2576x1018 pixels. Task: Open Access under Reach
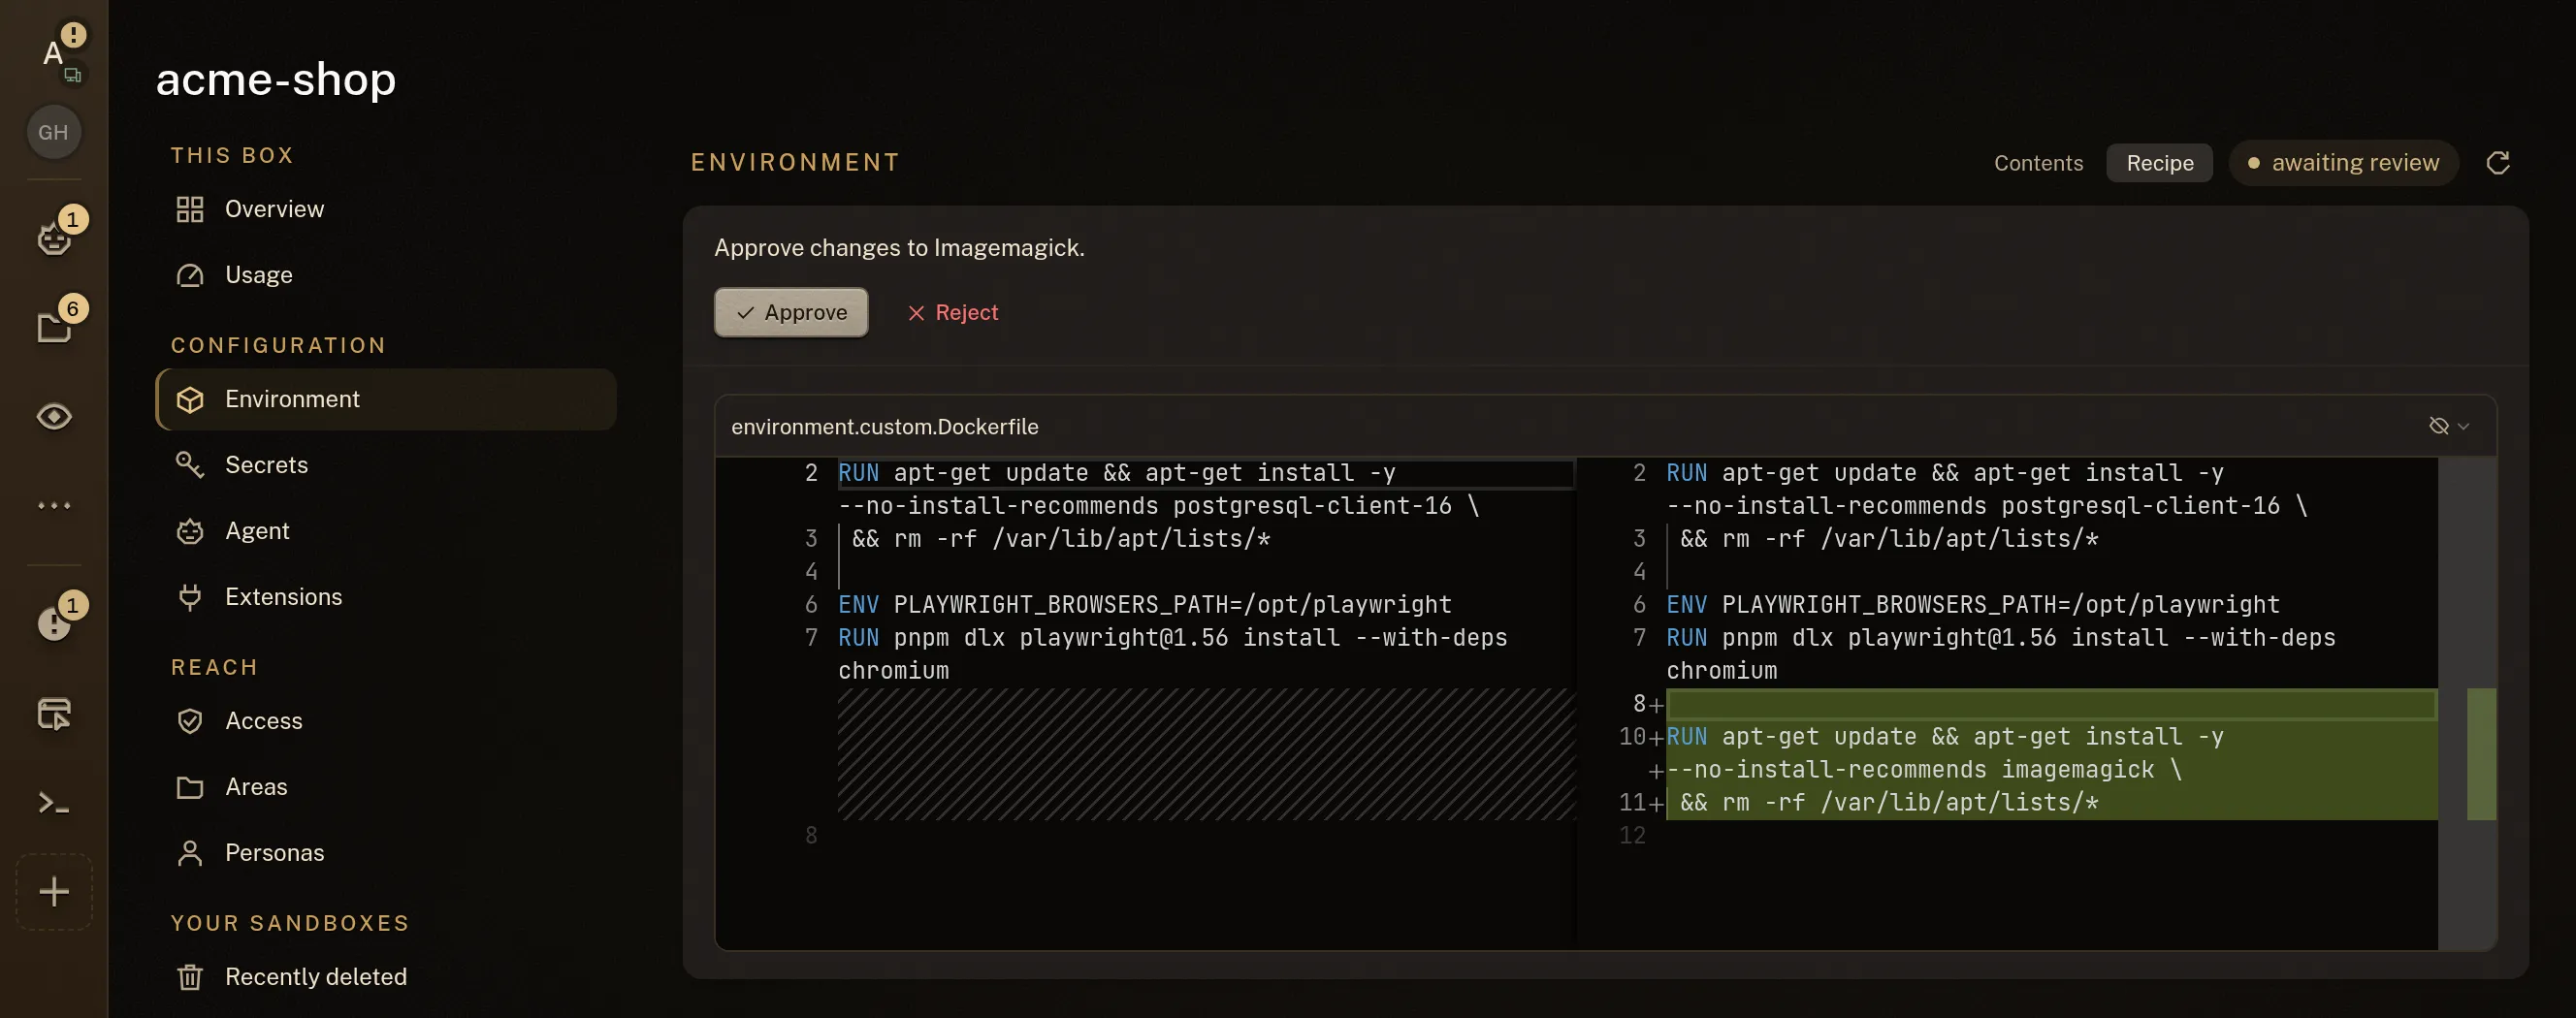[x=386, y=721]
